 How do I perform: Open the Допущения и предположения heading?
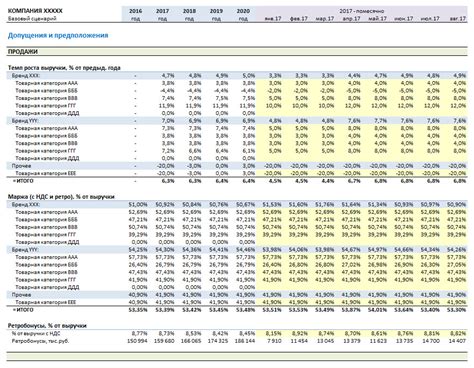click(58, 35)
